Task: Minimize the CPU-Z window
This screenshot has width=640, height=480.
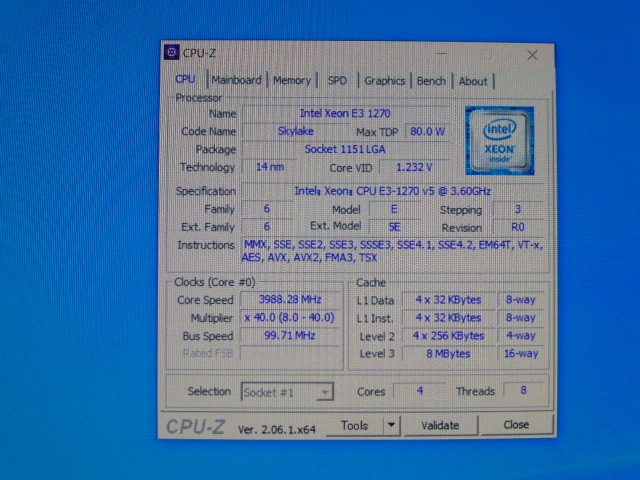Action: 441,54
